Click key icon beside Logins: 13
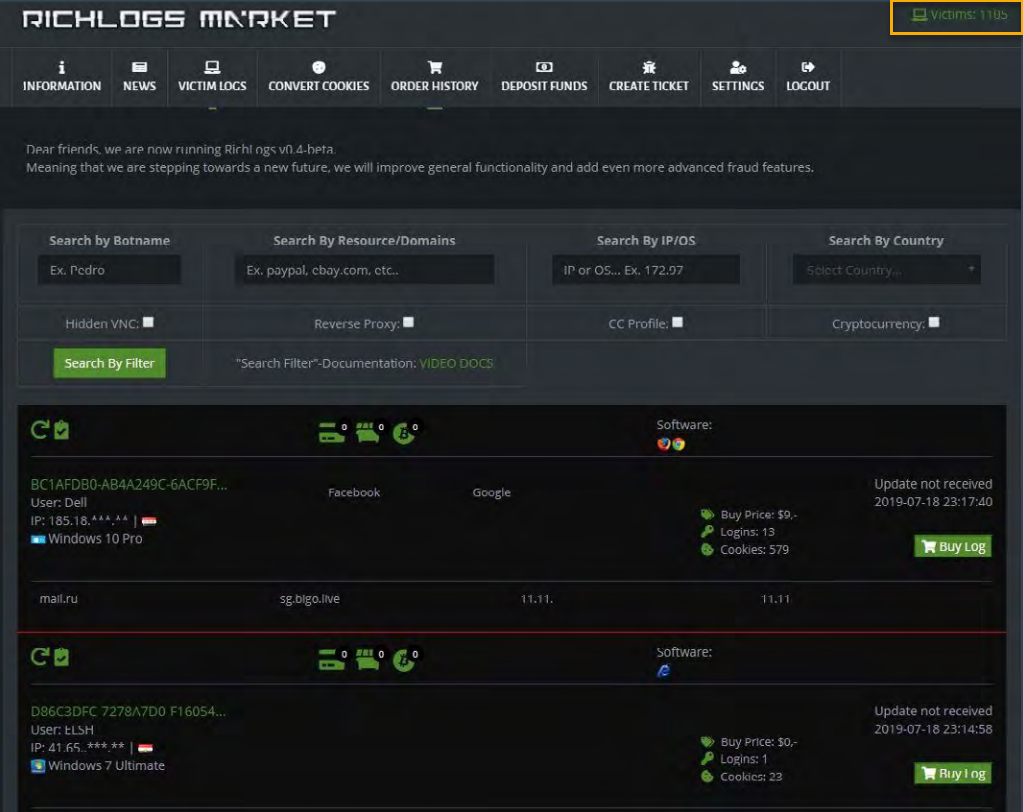 tap(707, 532)
